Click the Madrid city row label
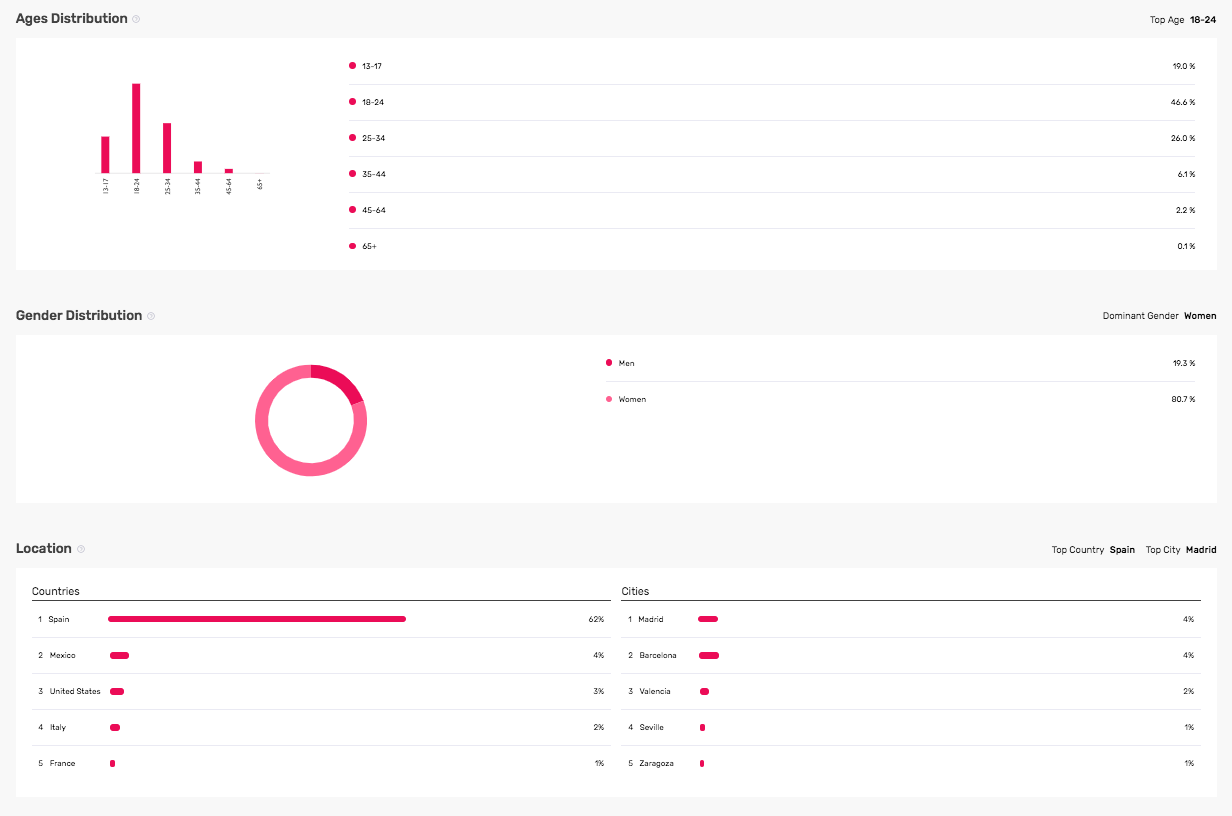 (x=650, y=620)
